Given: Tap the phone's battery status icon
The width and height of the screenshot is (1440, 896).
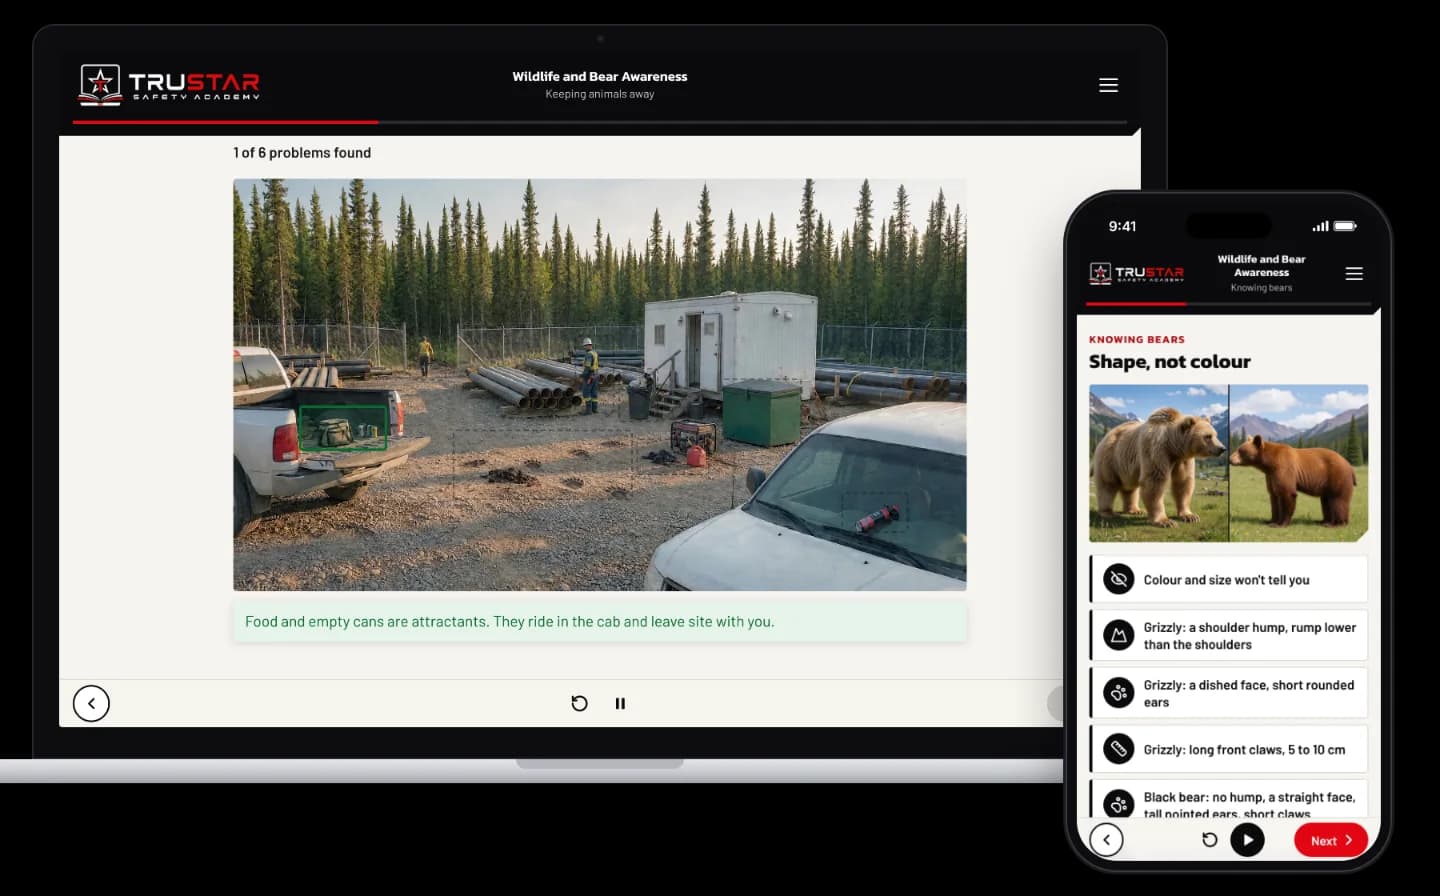Looking at the screenshot, I should 1345,226.
